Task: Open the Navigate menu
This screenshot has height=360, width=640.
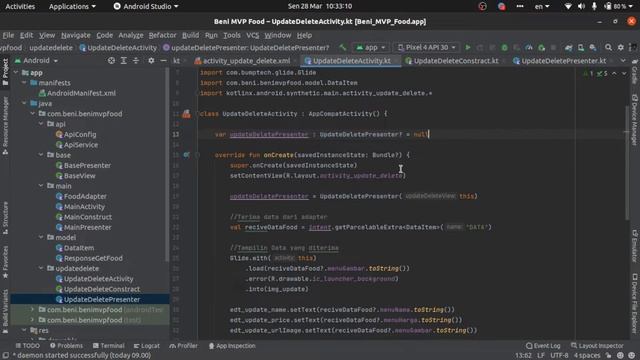Action: pos(76,35)
